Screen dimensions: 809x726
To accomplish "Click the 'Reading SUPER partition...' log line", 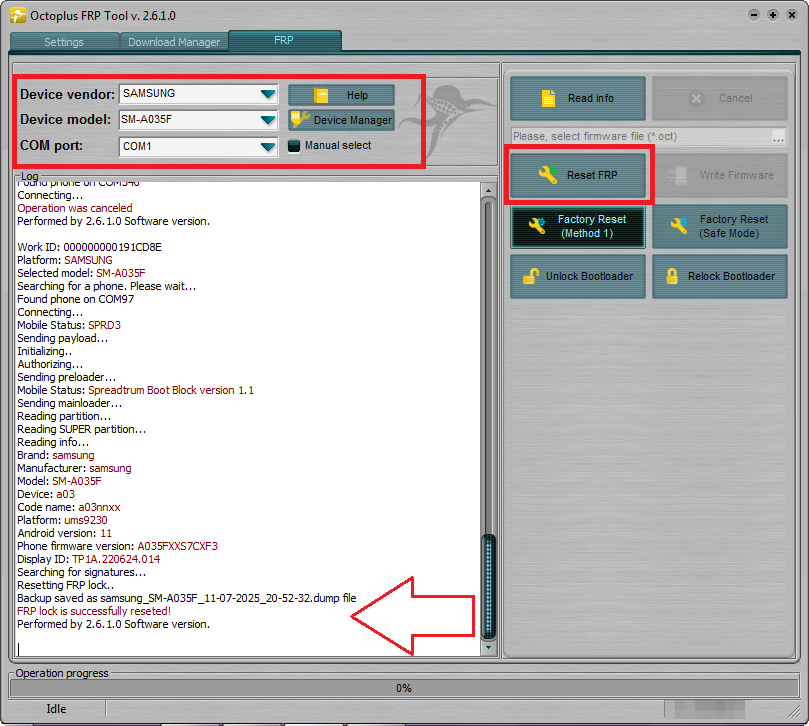I will click(x=82, y=429).
